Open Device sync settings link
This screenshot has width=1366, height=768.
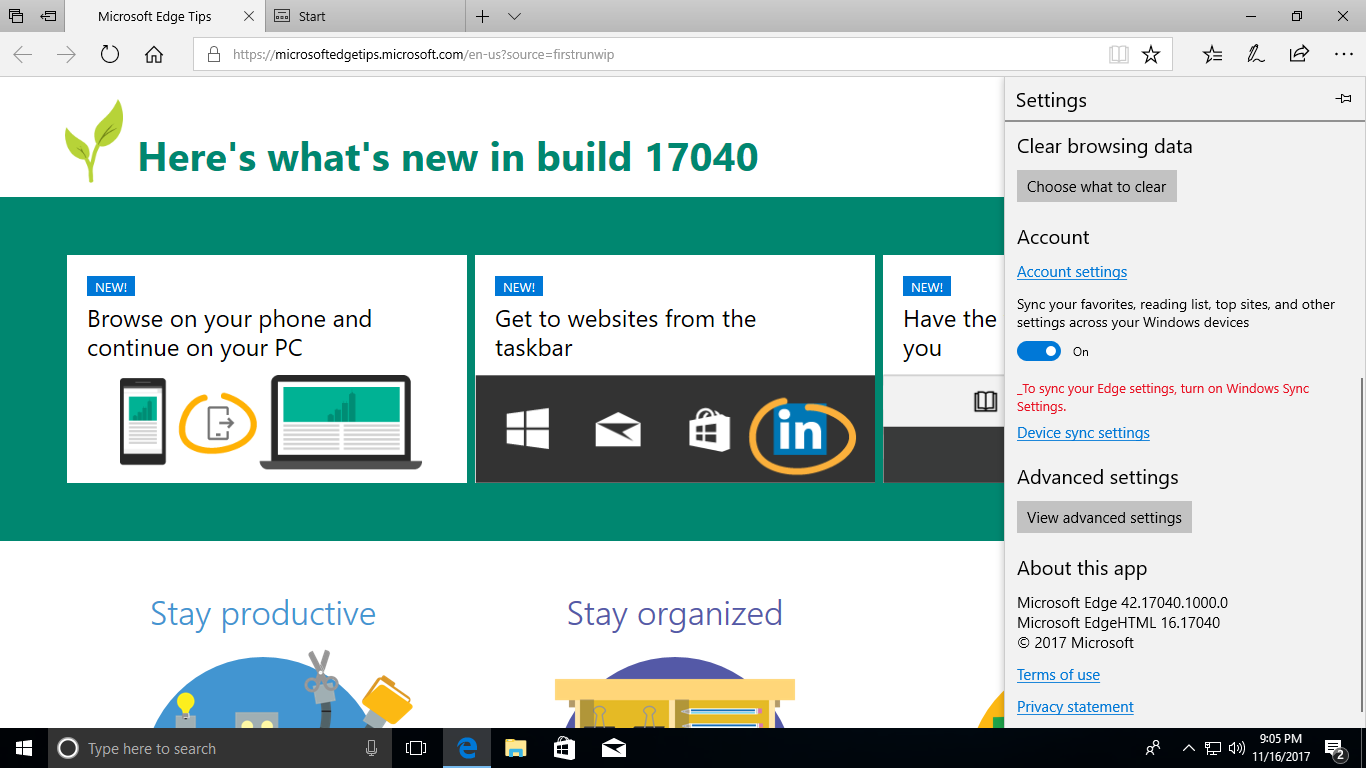click(x=1083, y=433)
